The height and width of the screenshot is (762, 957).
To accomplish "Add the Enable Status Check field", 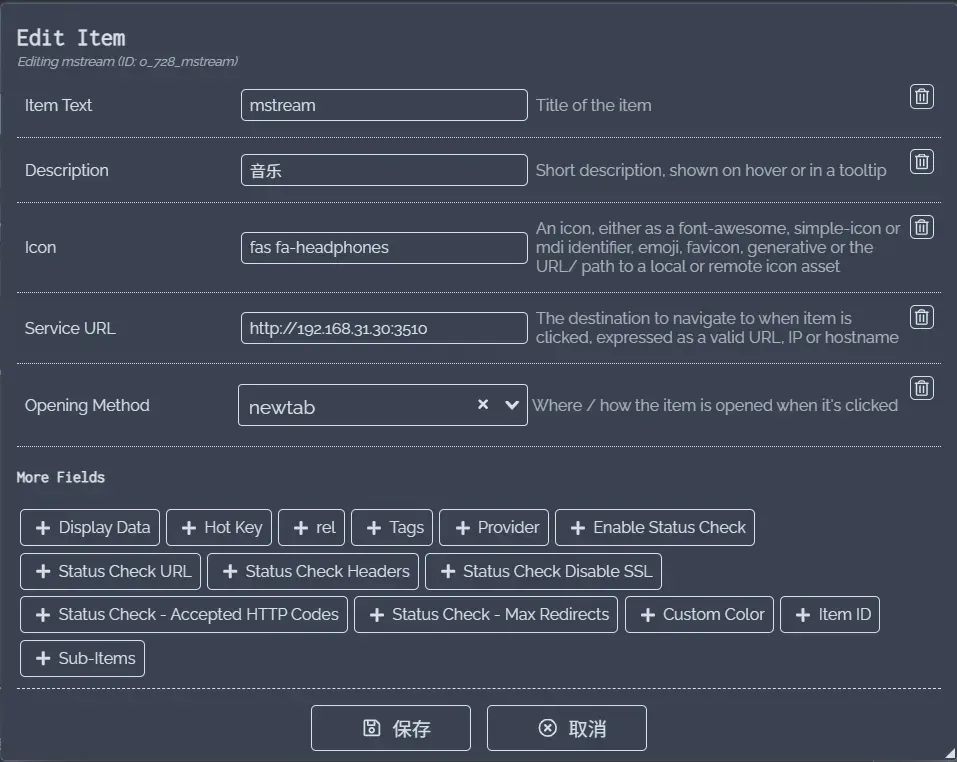I will click(655, 527).
